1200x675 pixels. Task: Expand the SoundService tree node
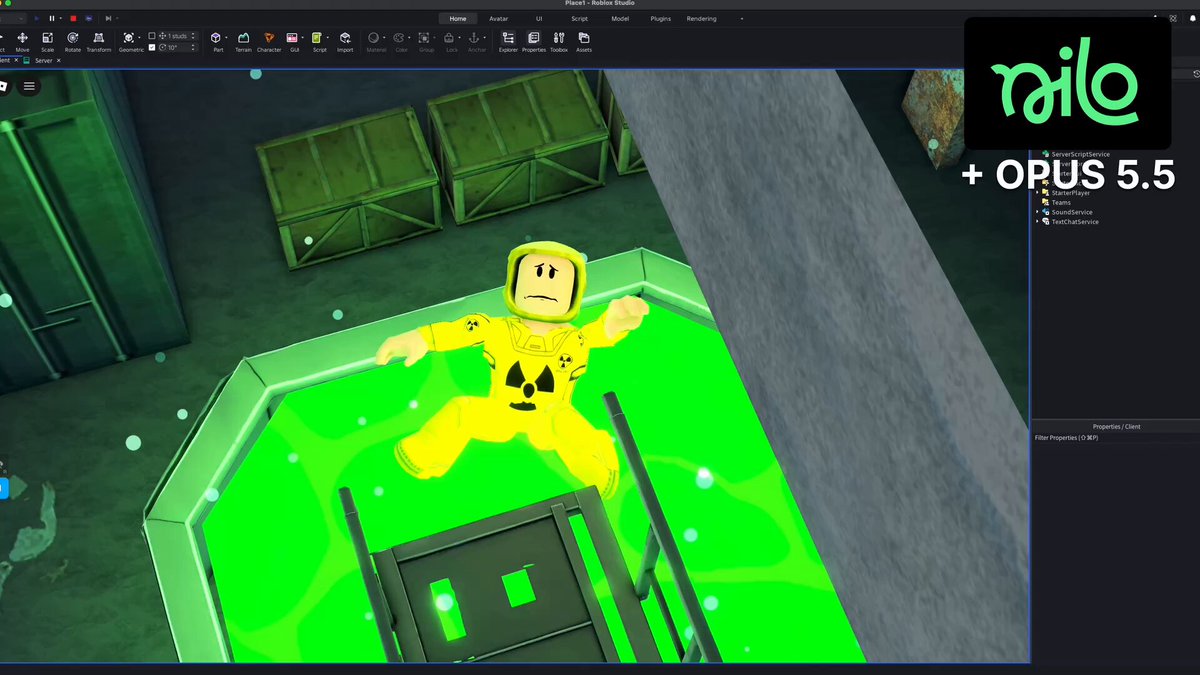point(1037,212)
